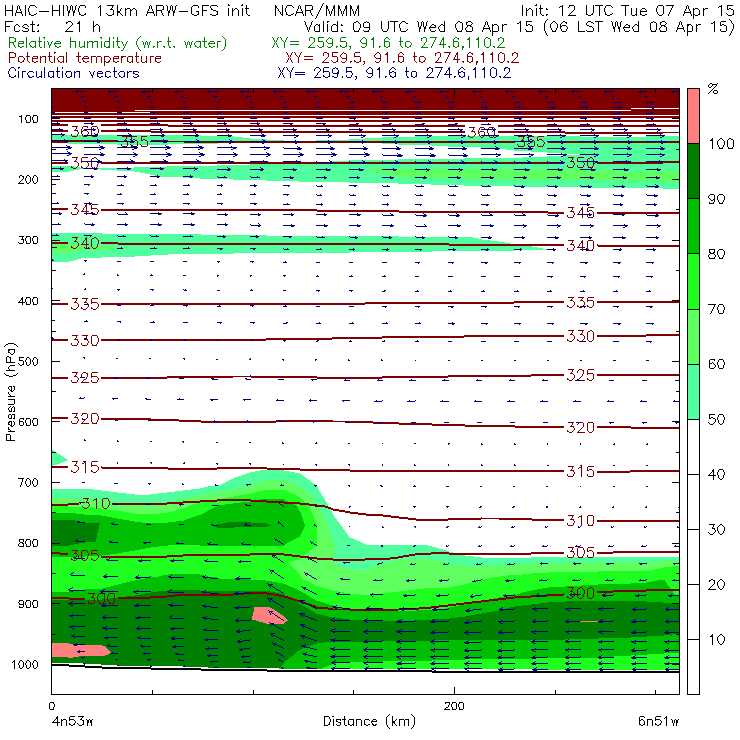Click 'Init: 12 UTC Tue 07 Apr 15'
The width and height of the screenshot is (740, 740).
pos(627,10)
